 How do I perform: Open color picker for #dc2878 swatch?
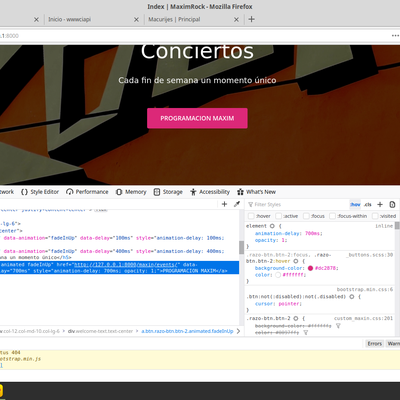tap(310, 268)
